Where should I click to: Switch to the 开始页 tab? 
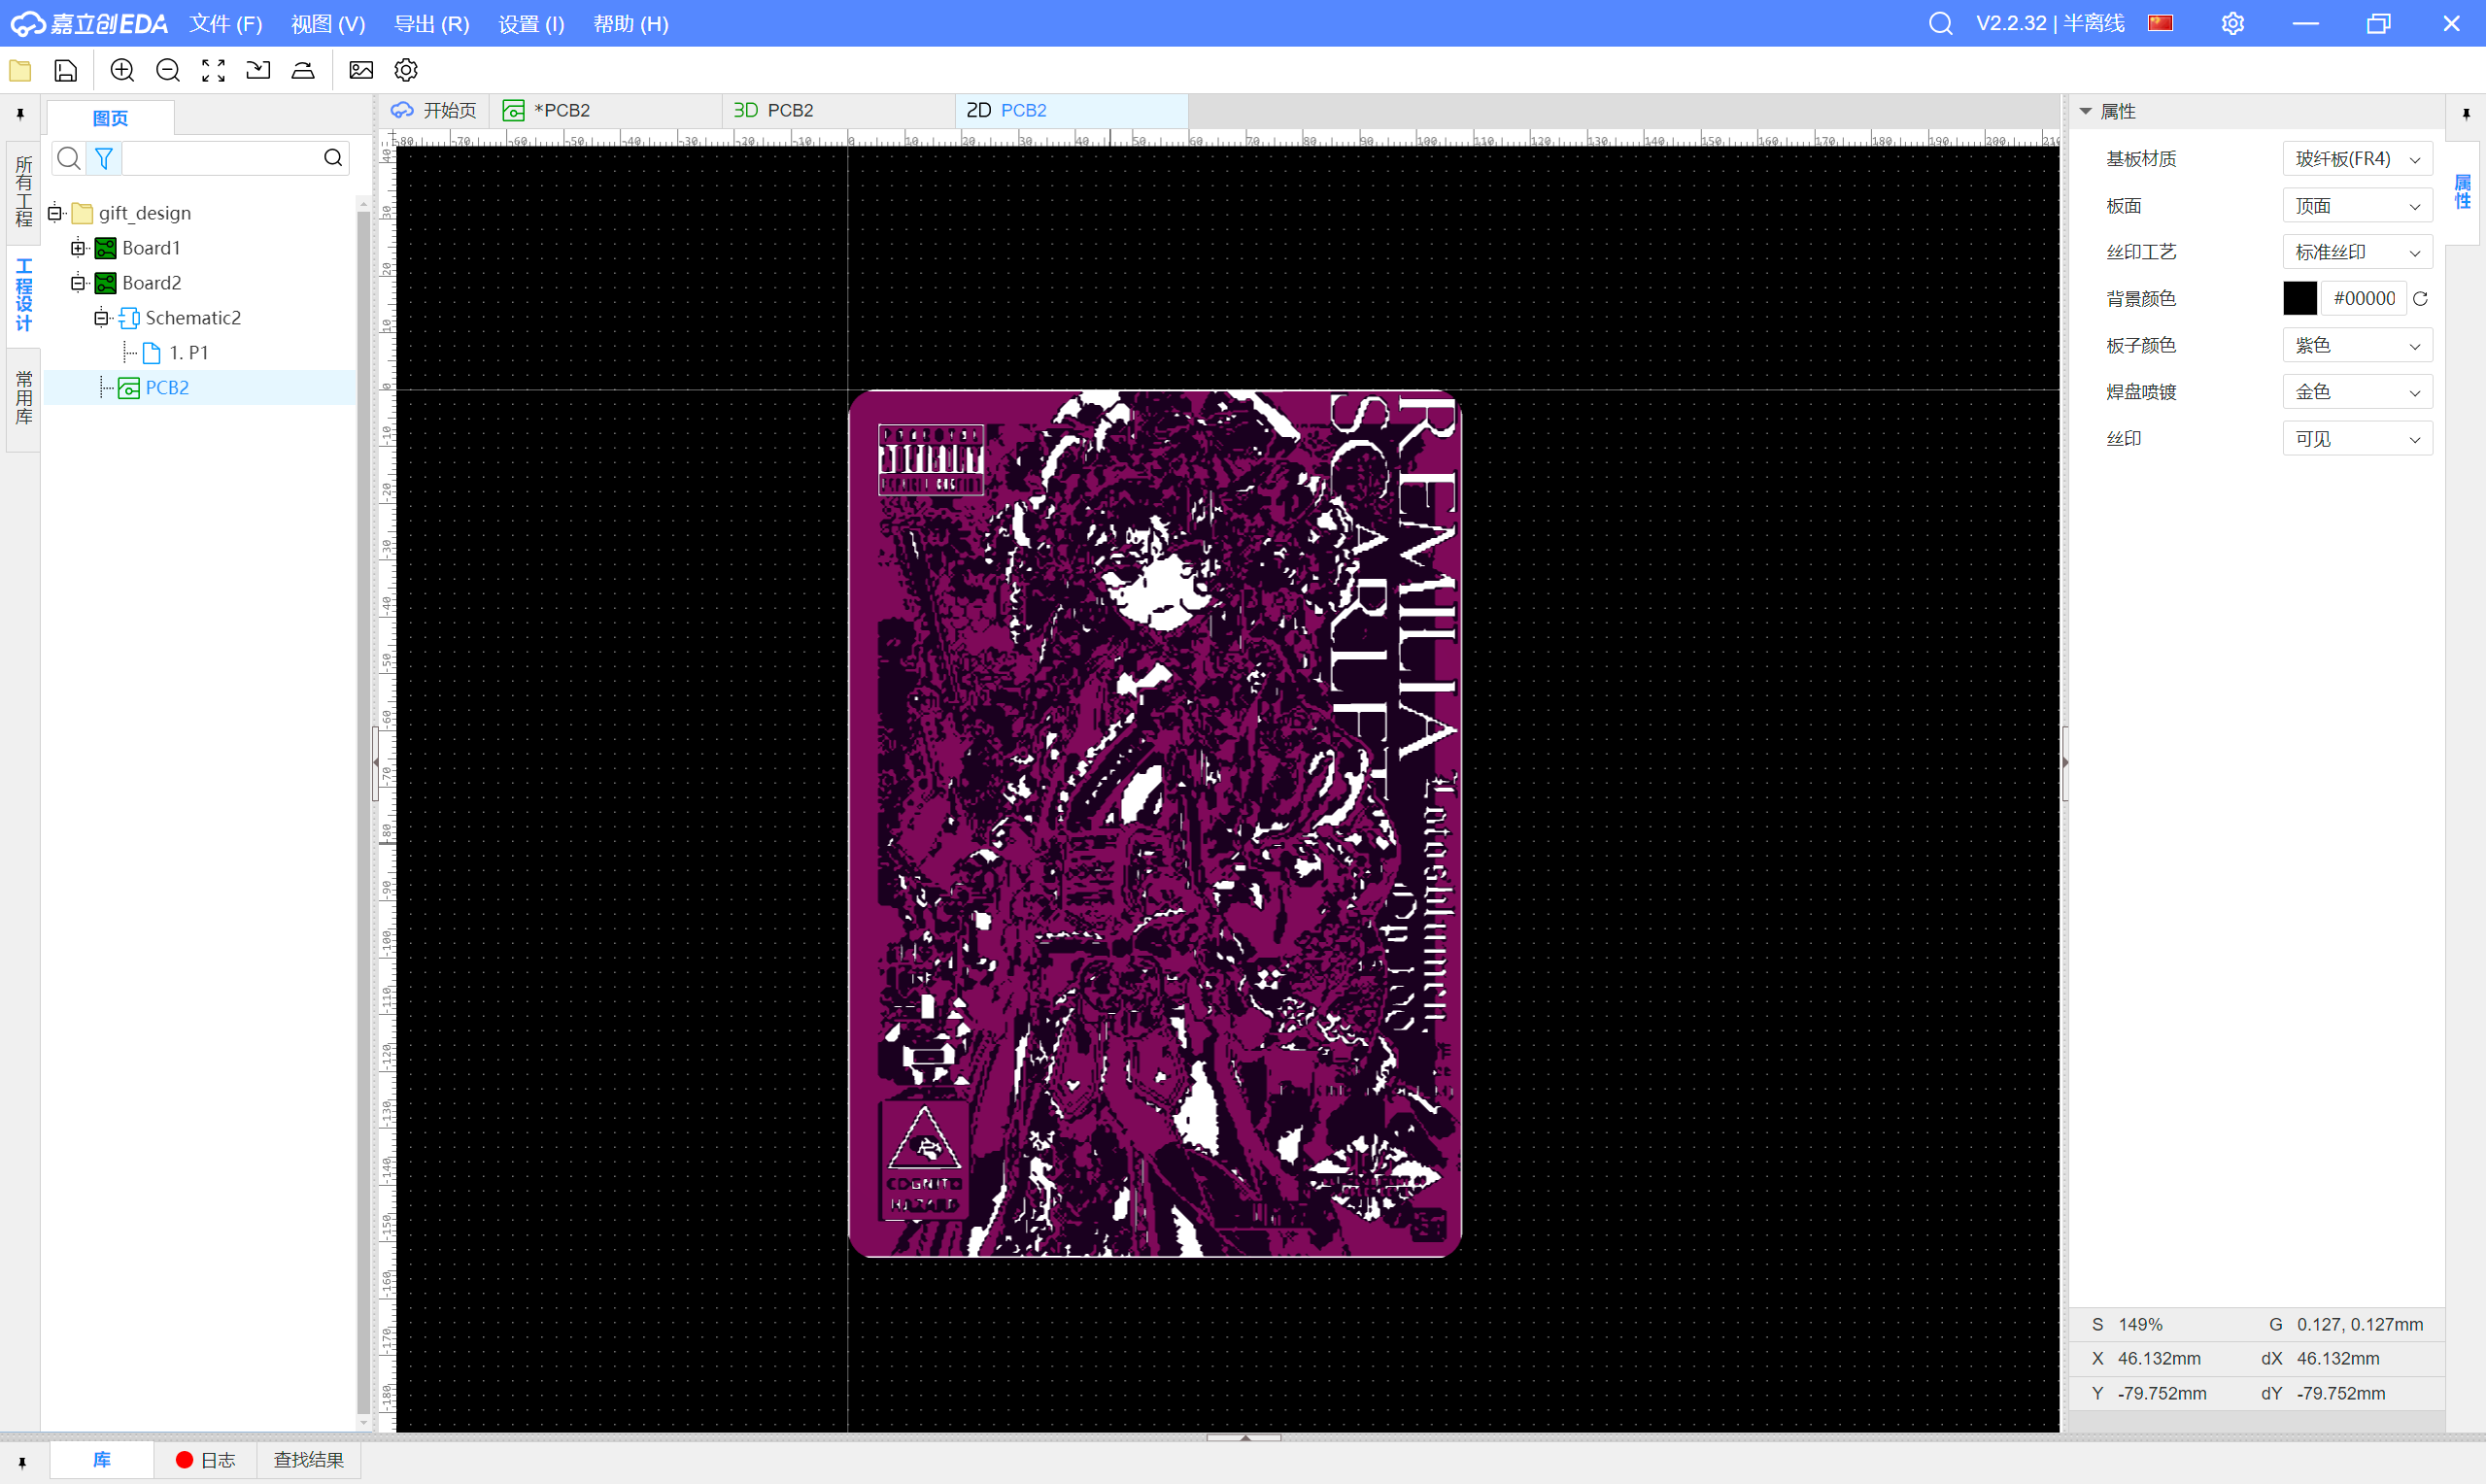434,110
